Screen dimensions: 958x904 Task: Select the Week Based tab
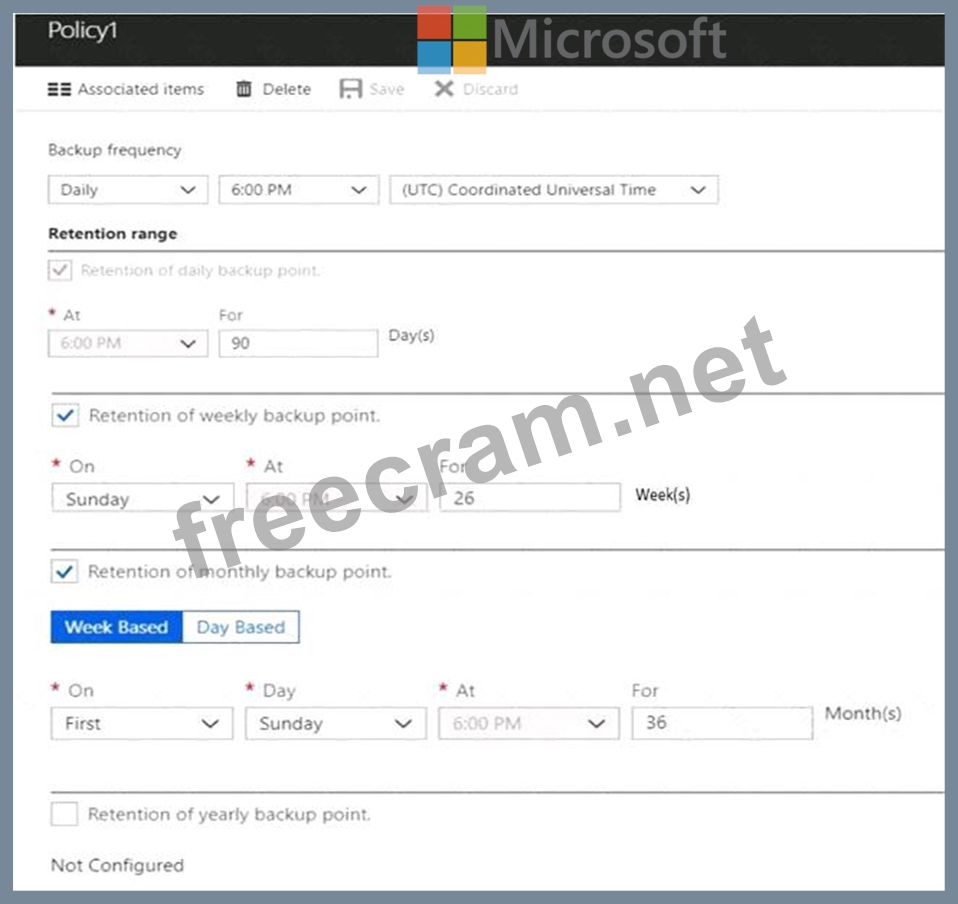(x=116, y=627)
